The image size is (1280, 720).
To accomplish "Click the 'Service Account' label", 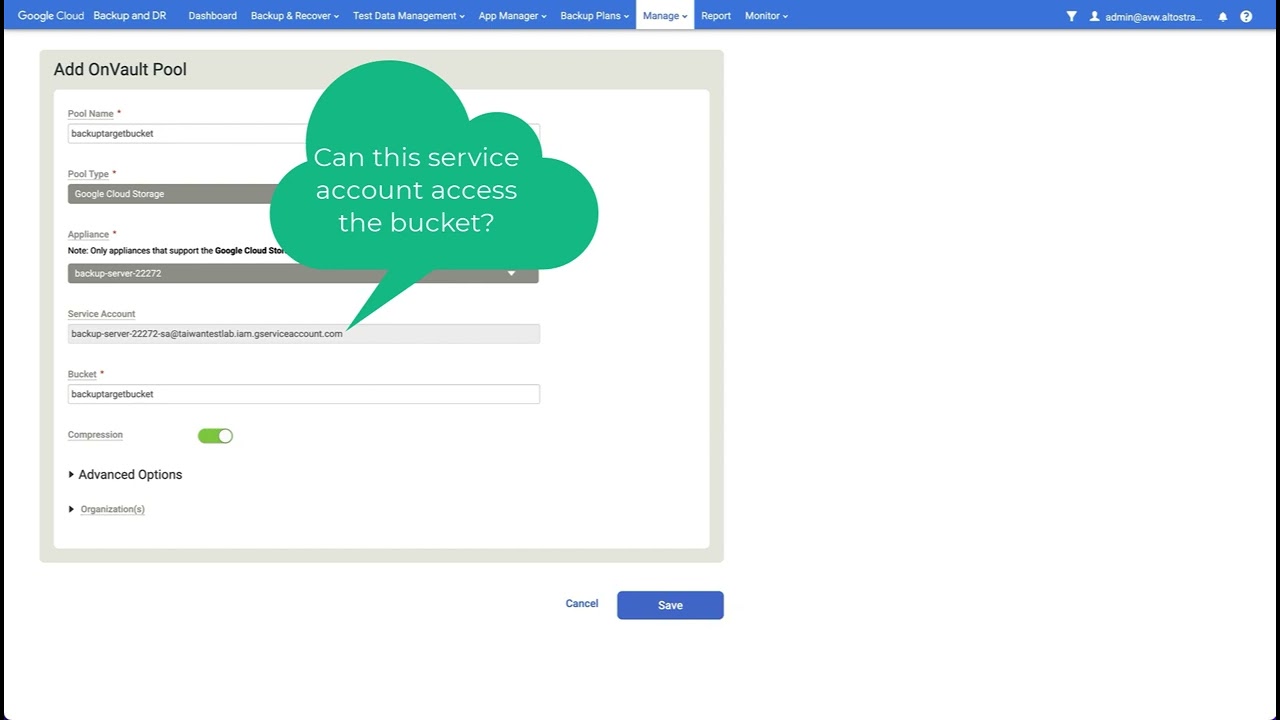I will click(x=101, y=314).
